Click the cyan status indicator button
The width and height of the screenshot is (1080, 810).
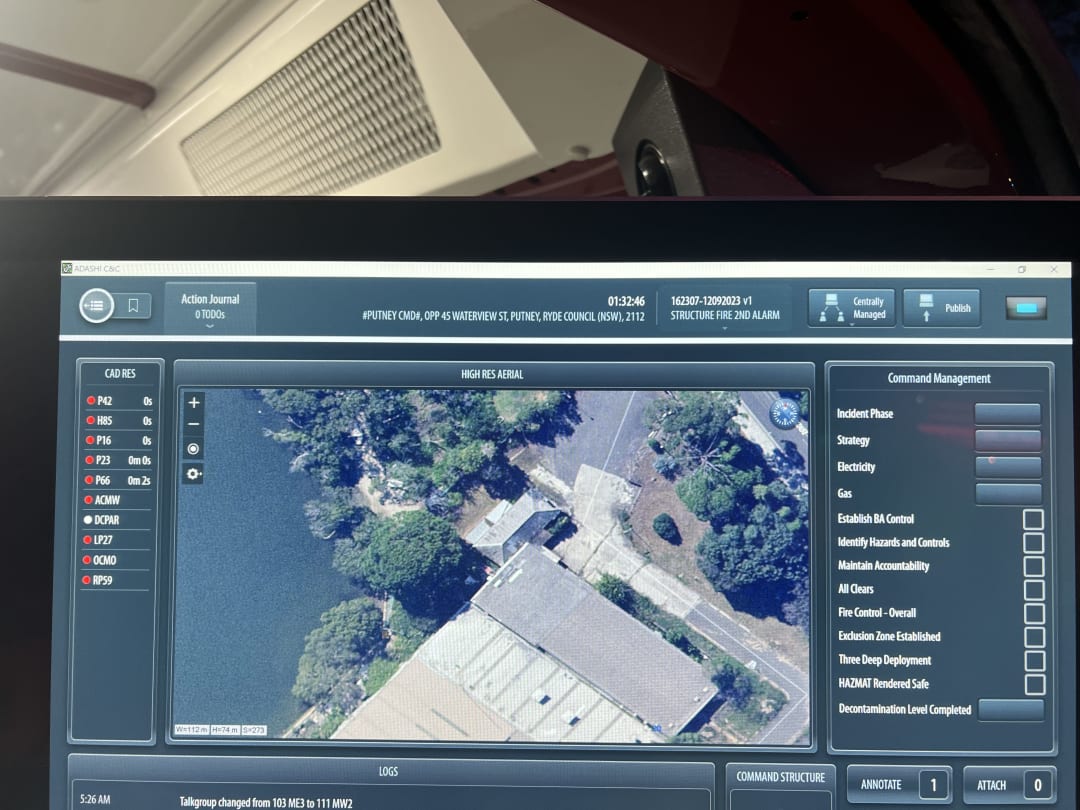[1026, 308]
